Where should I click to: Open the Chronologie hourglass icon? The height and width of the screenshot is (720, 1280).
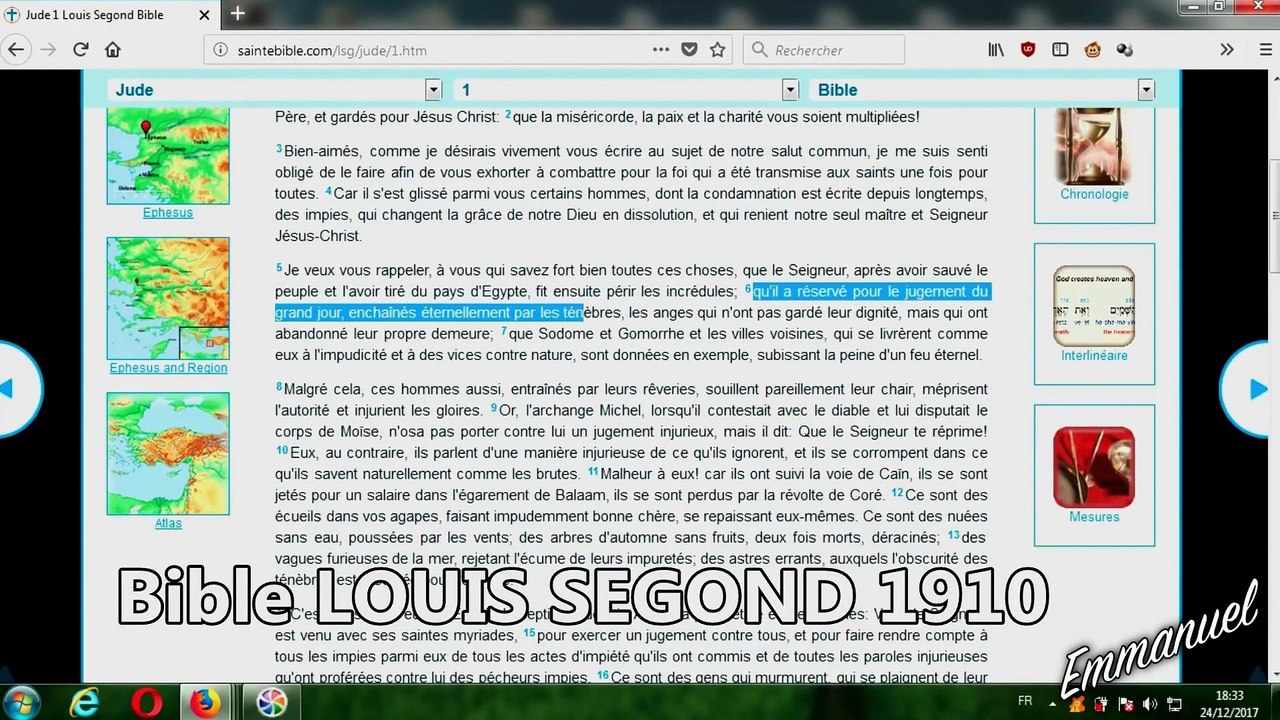click(1094, 145)
